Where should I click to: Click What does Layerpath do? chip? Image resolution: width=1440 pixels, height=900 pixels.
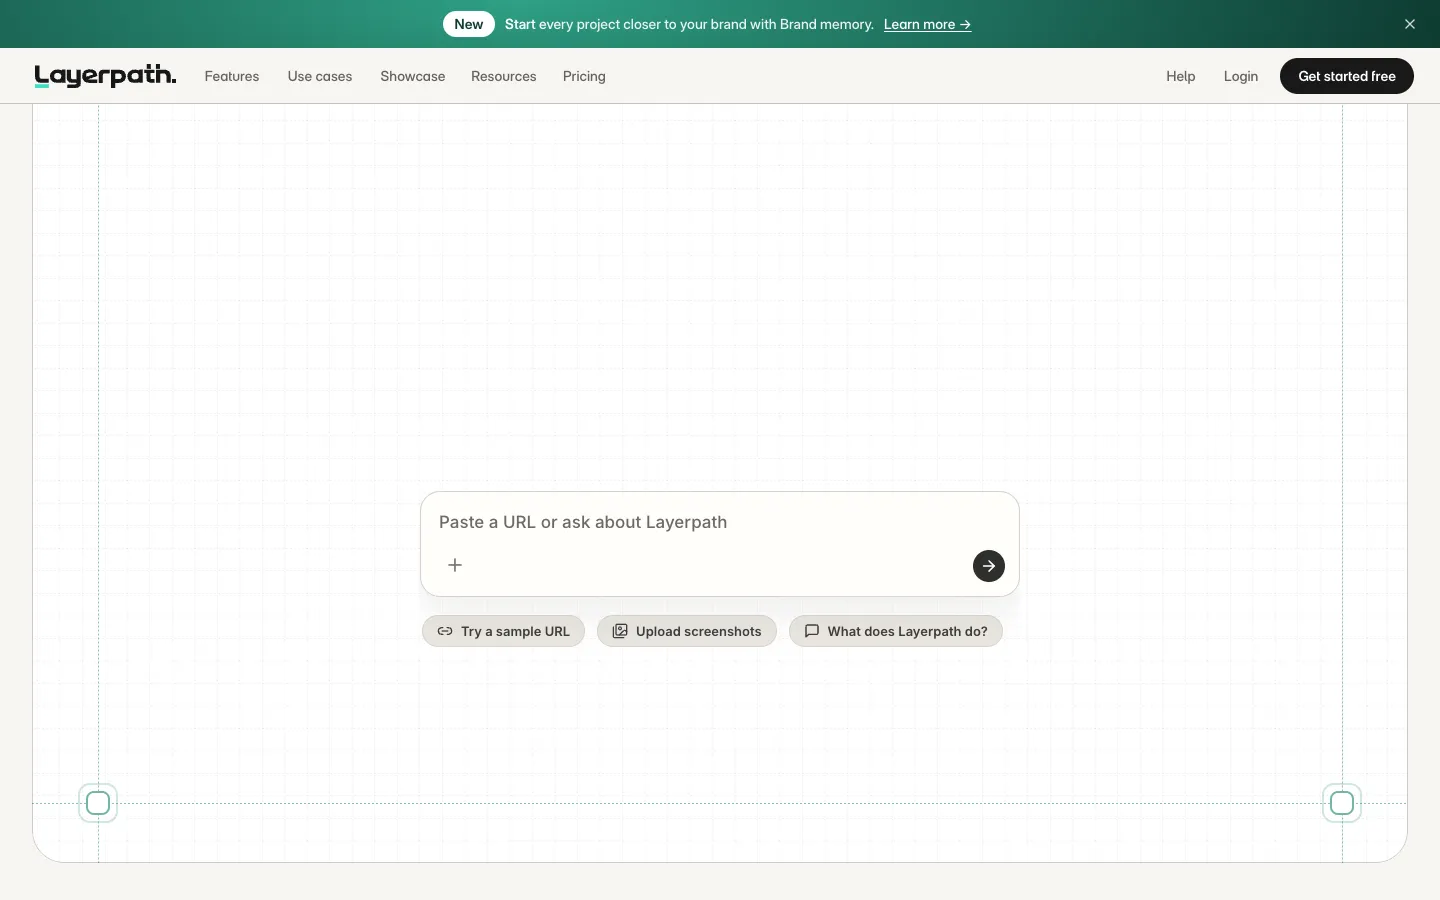[x=896, y=631]
